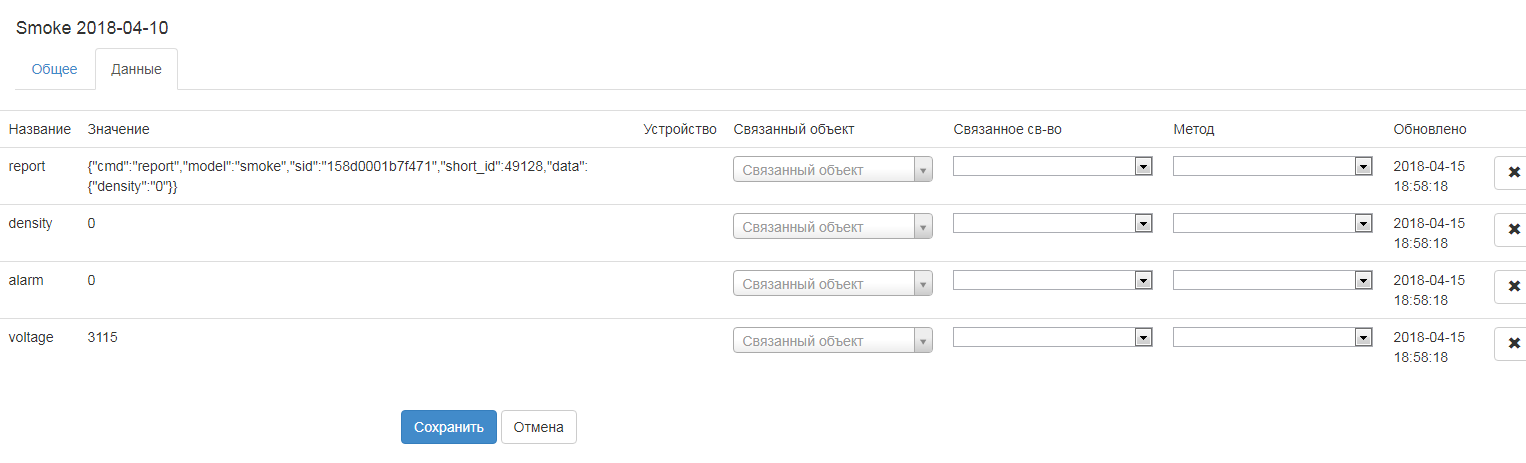This screenshot has height=463, width=1526.
Task: Select method for alarm row
Action: point(1272,281)
